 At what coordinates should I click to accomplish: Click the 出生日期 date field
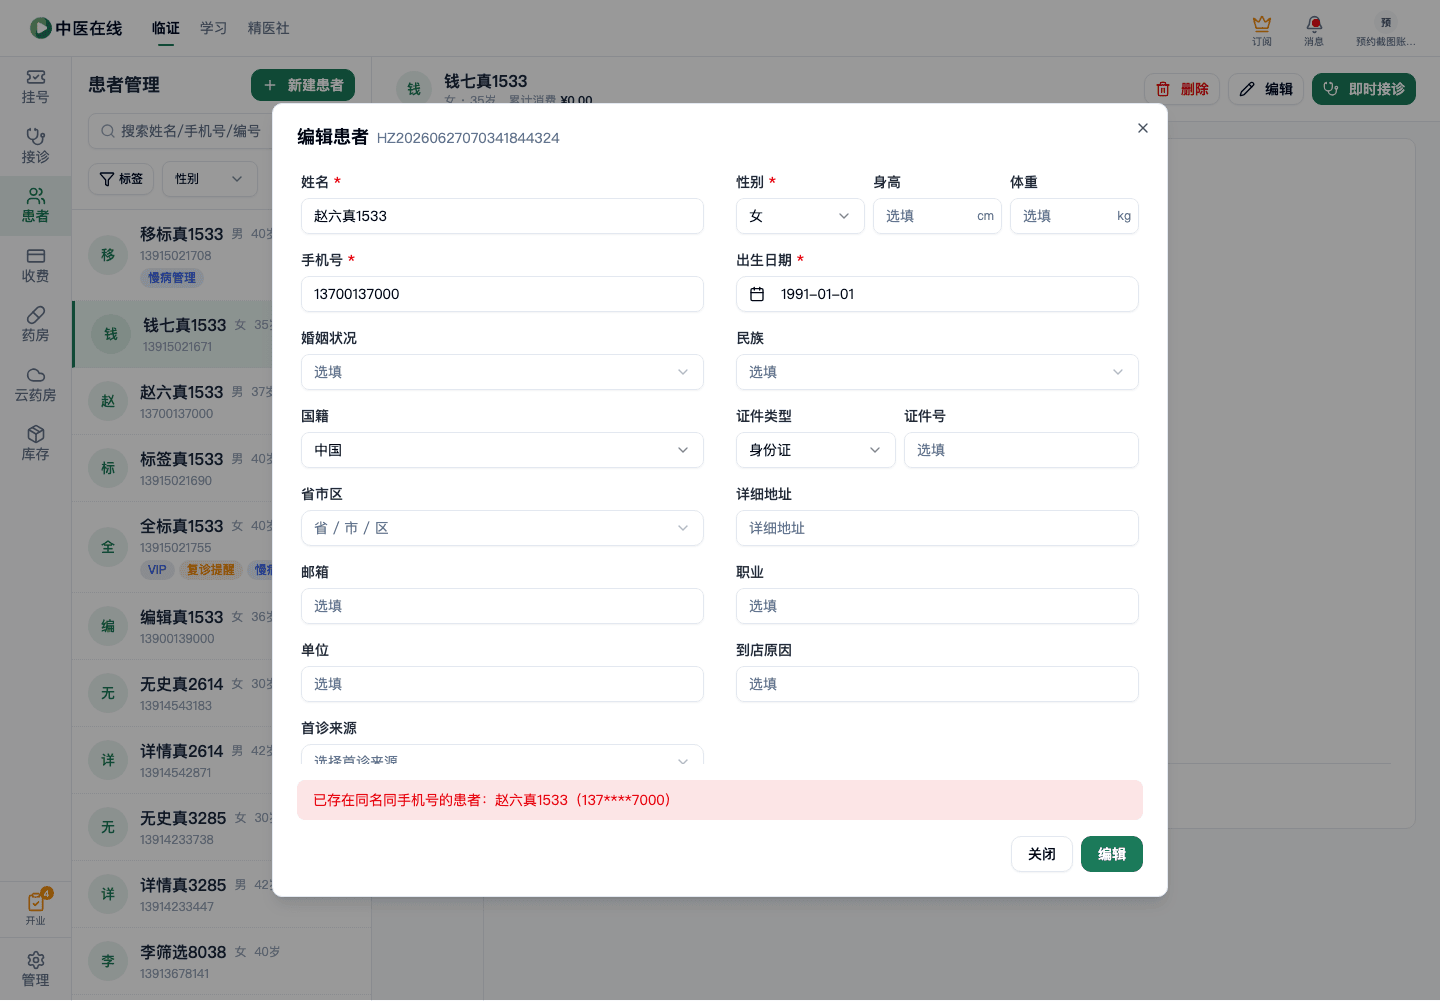(937, 294)
